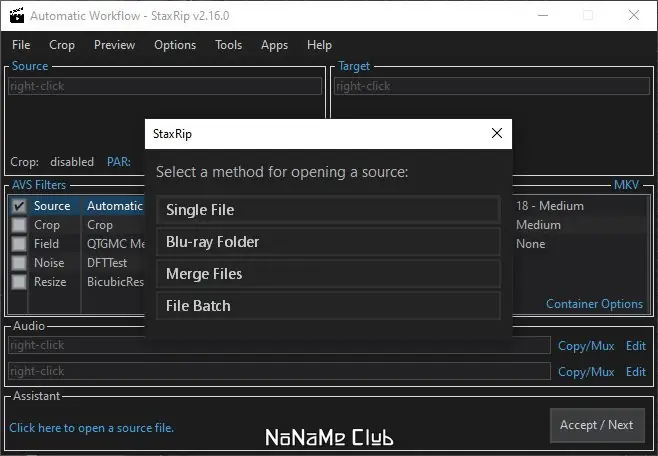The image size is (658, 456).
Task: Choose the Blu-ray Folder option
Action: click(328, 242)
